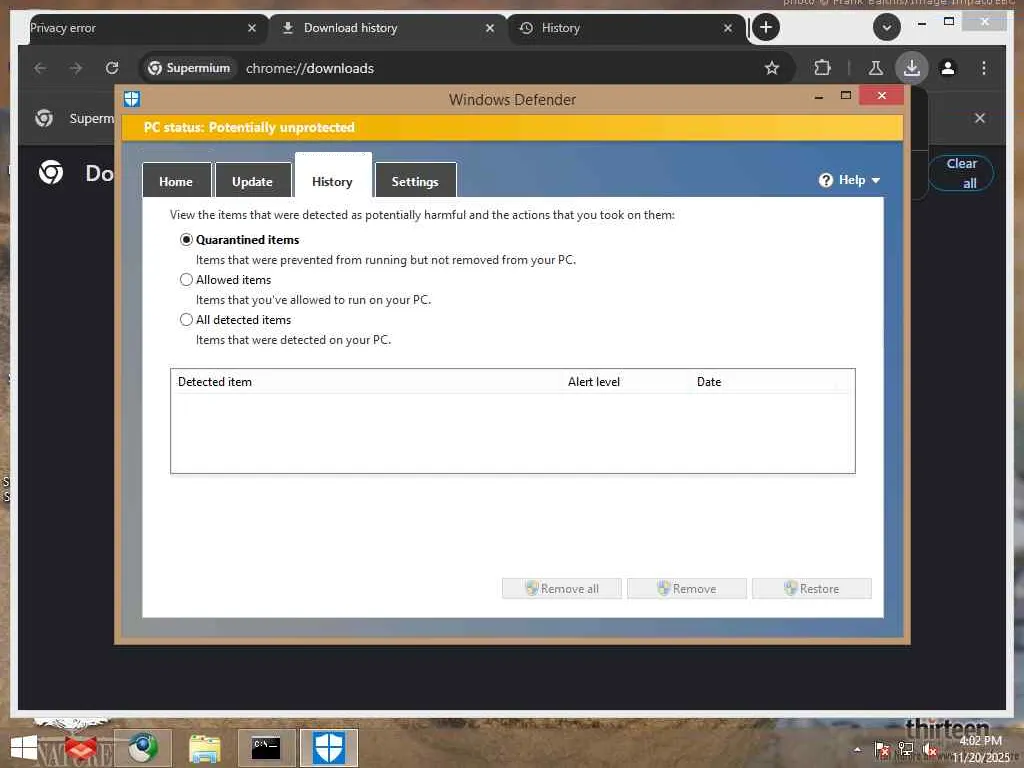Screen dimensions: 1024x768
Task: Click the muted volume tray icon
Action: [x=930, y=750]
